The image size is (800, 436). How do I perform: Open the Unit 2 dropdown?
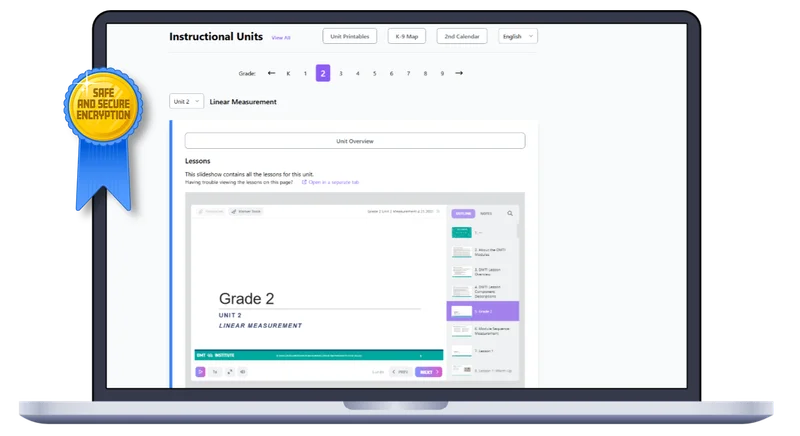pos(186,101)
